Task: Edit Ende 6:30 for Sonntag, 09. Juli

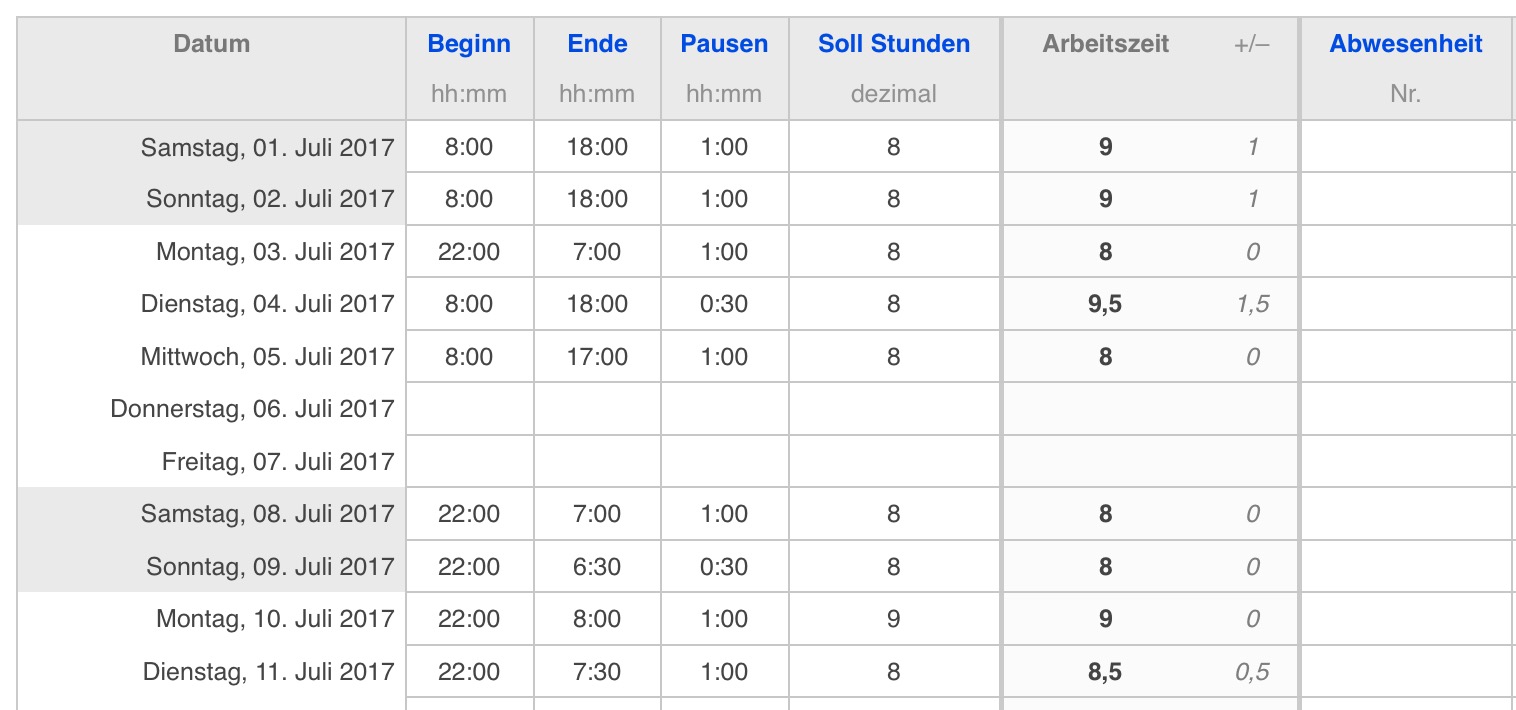Action: (x=597, y=567)
